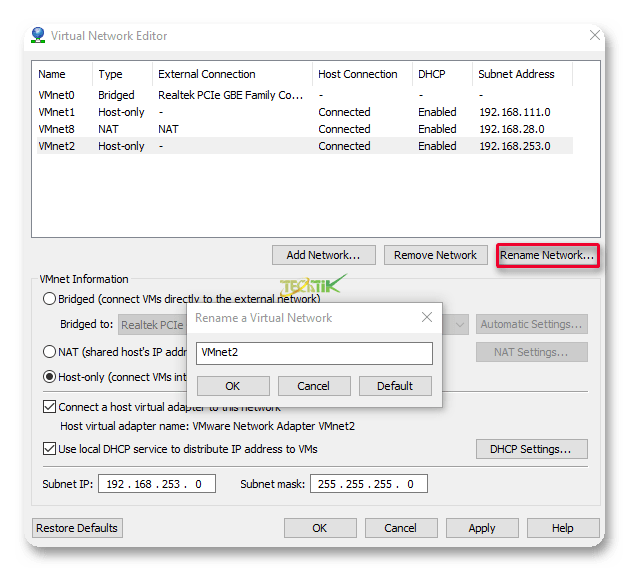Image resolution: width=629 pixels, height=571 pixels.
Task: Open DHCP Settings
Action: [531, 449]
